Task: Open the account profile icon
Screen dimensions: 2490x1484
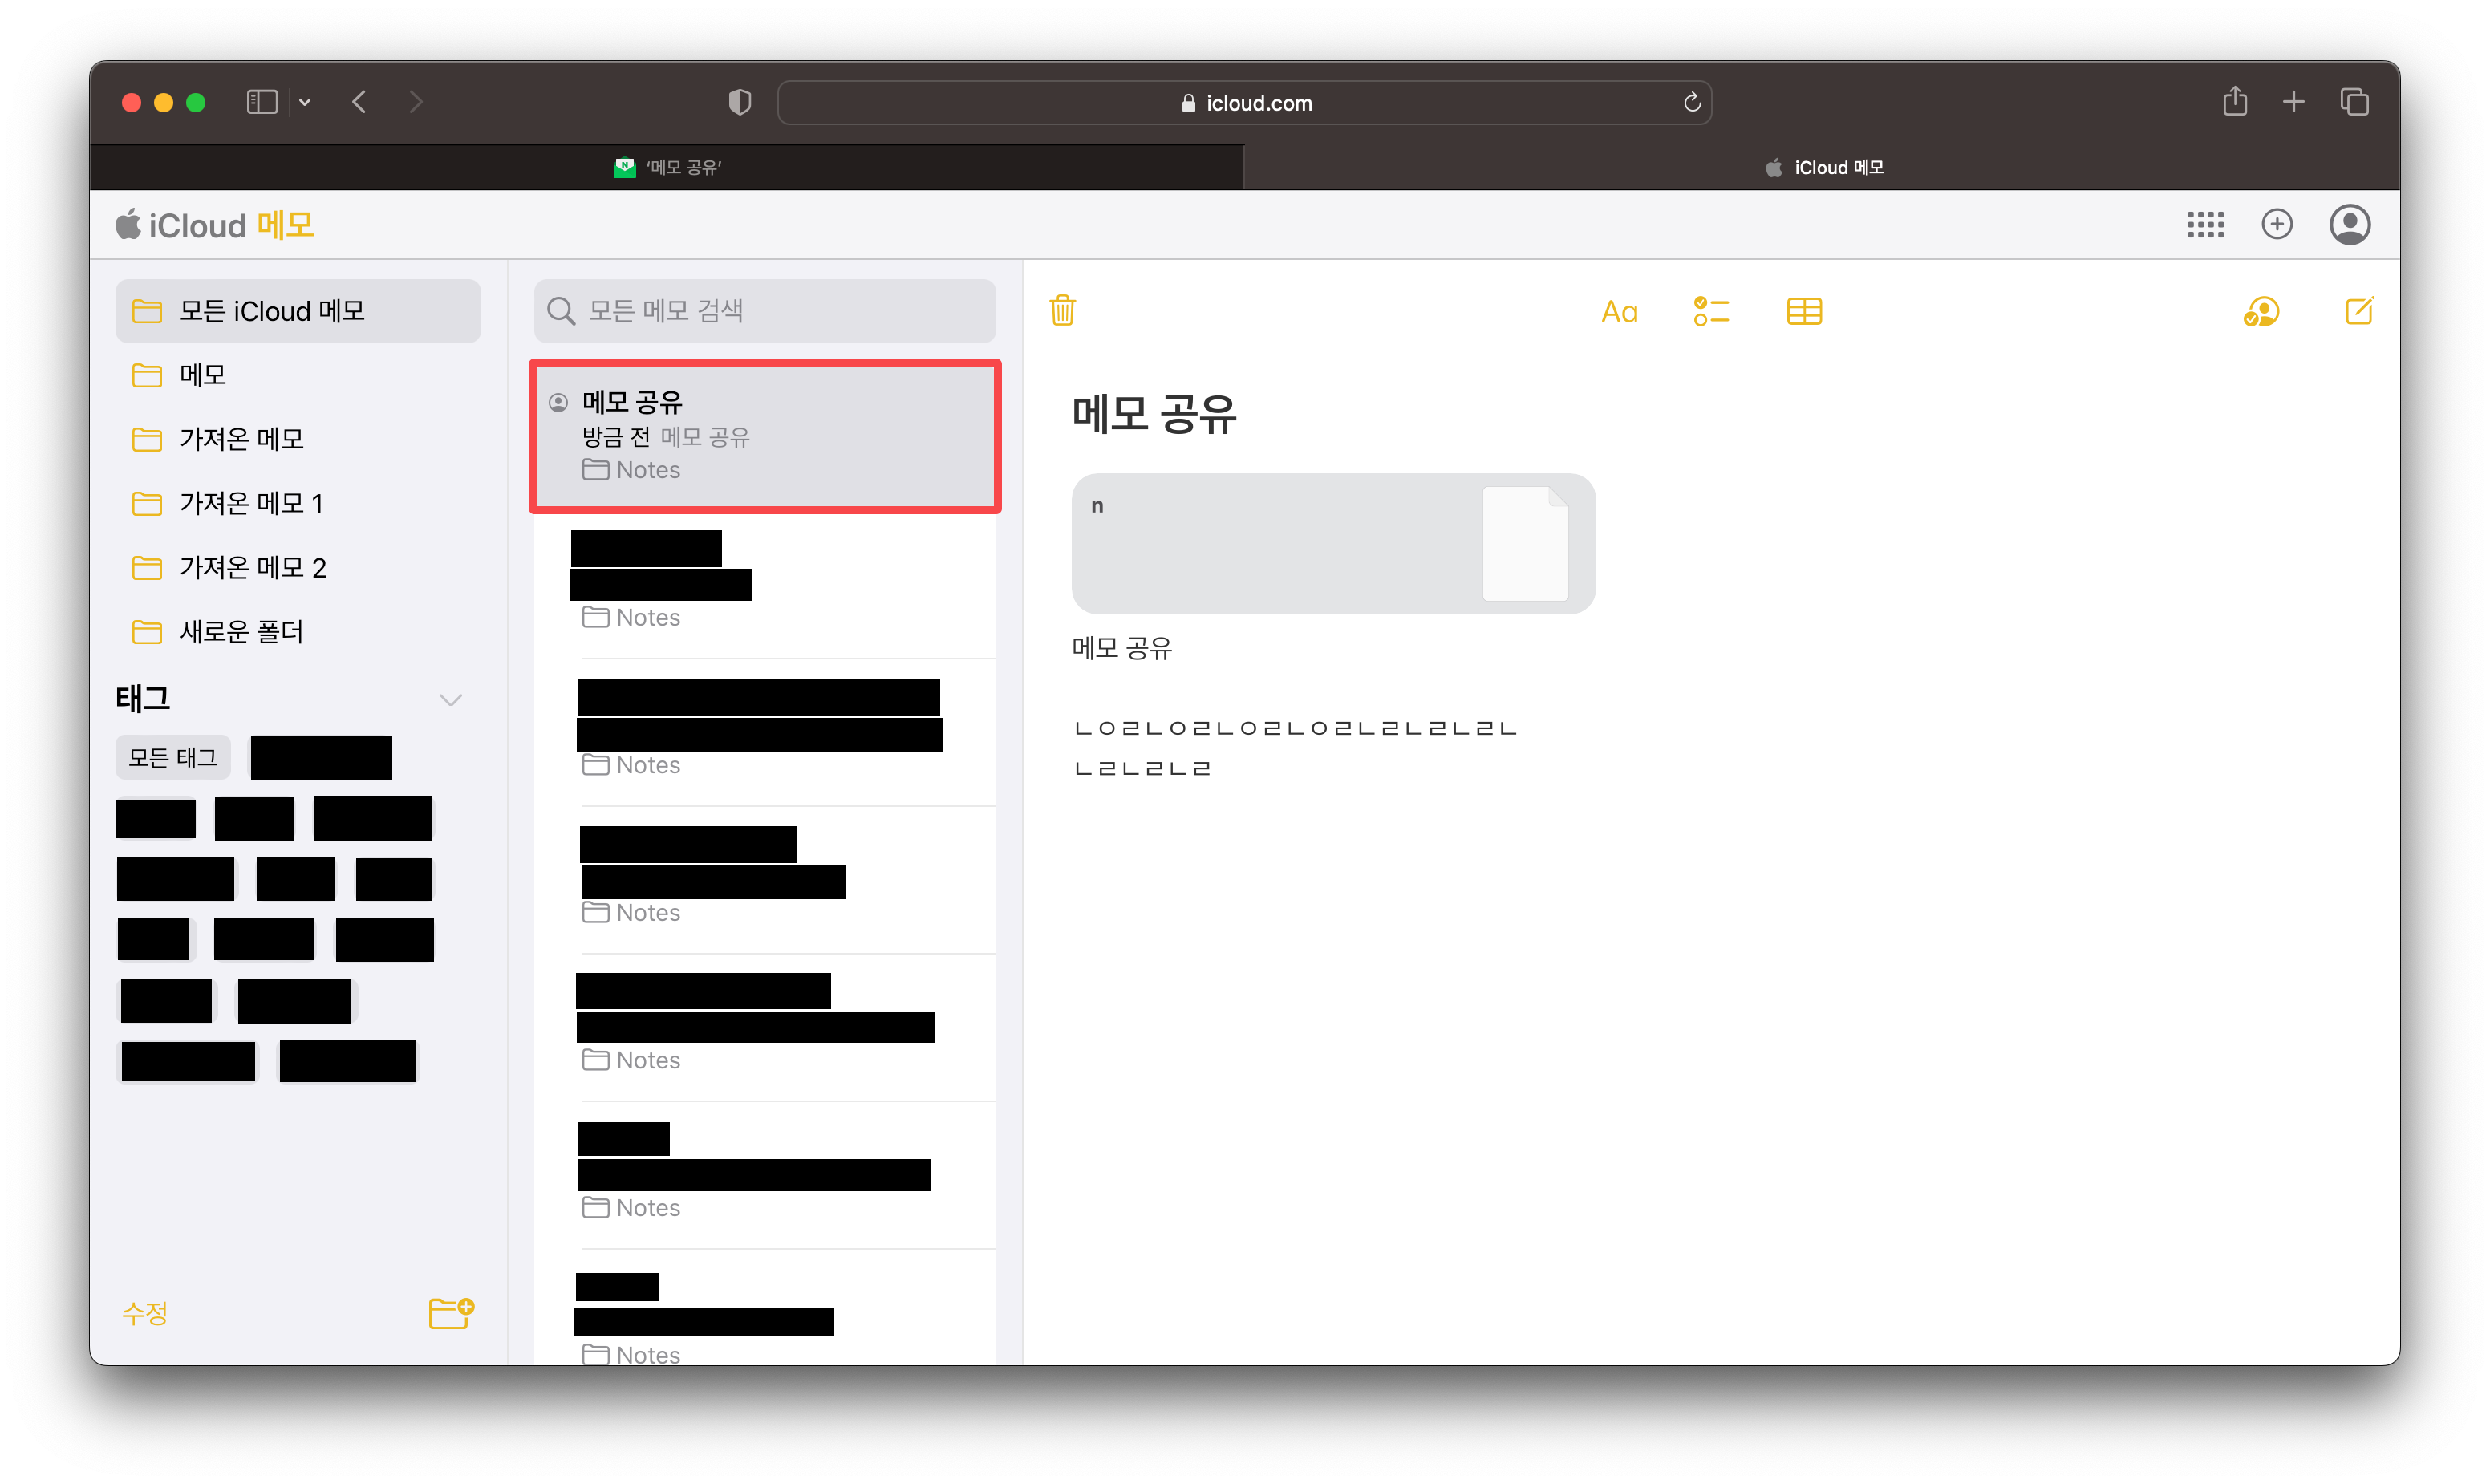Action: 2348,224
